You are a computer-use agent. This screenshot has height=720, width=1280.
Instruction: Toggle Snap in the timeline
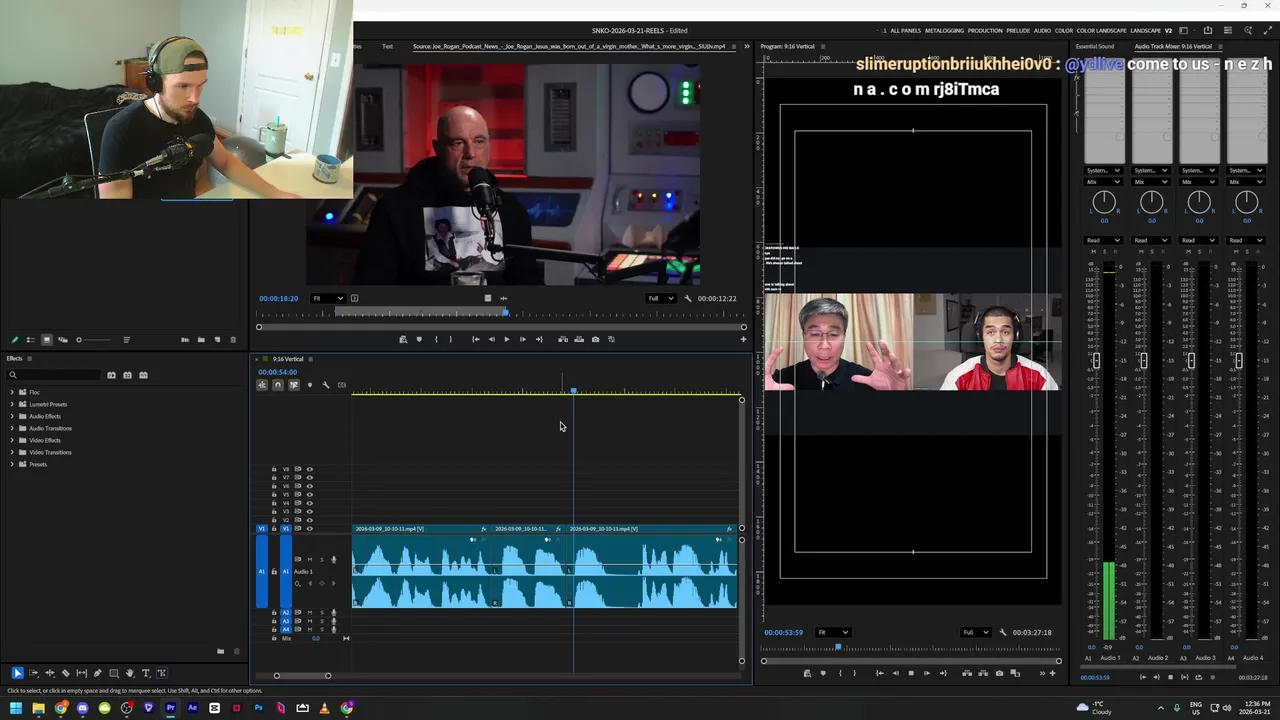[x=278, y=385]
